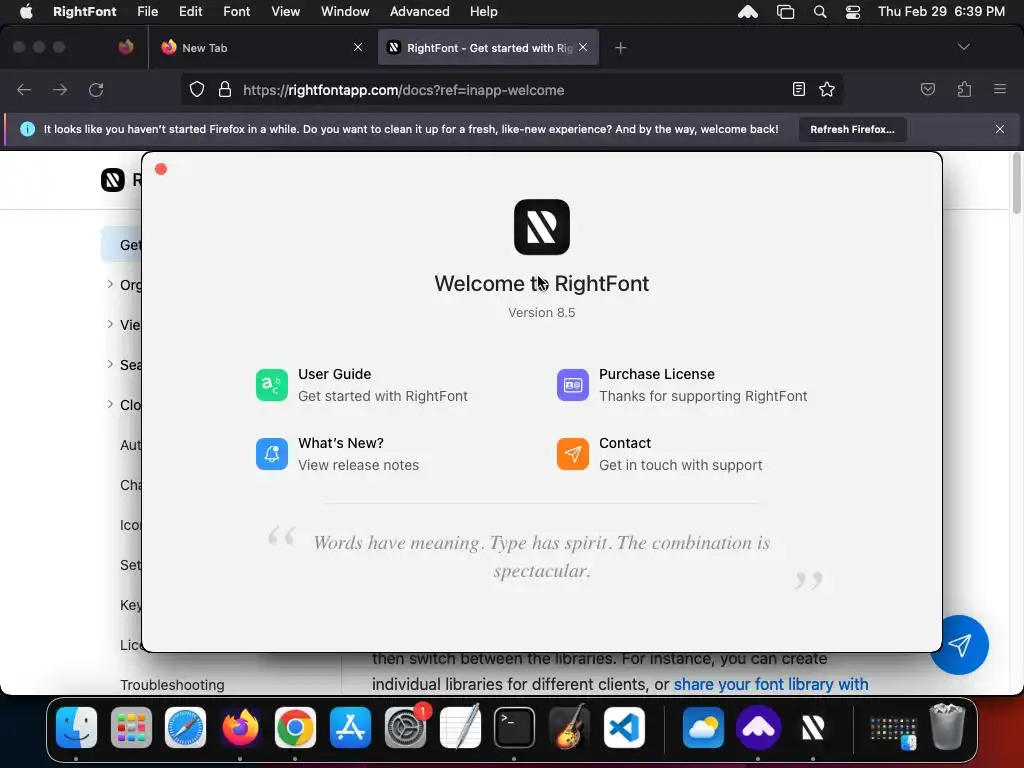
Task: Open Pocket save icon in Firefox toolbar
Action: (927, 89)
